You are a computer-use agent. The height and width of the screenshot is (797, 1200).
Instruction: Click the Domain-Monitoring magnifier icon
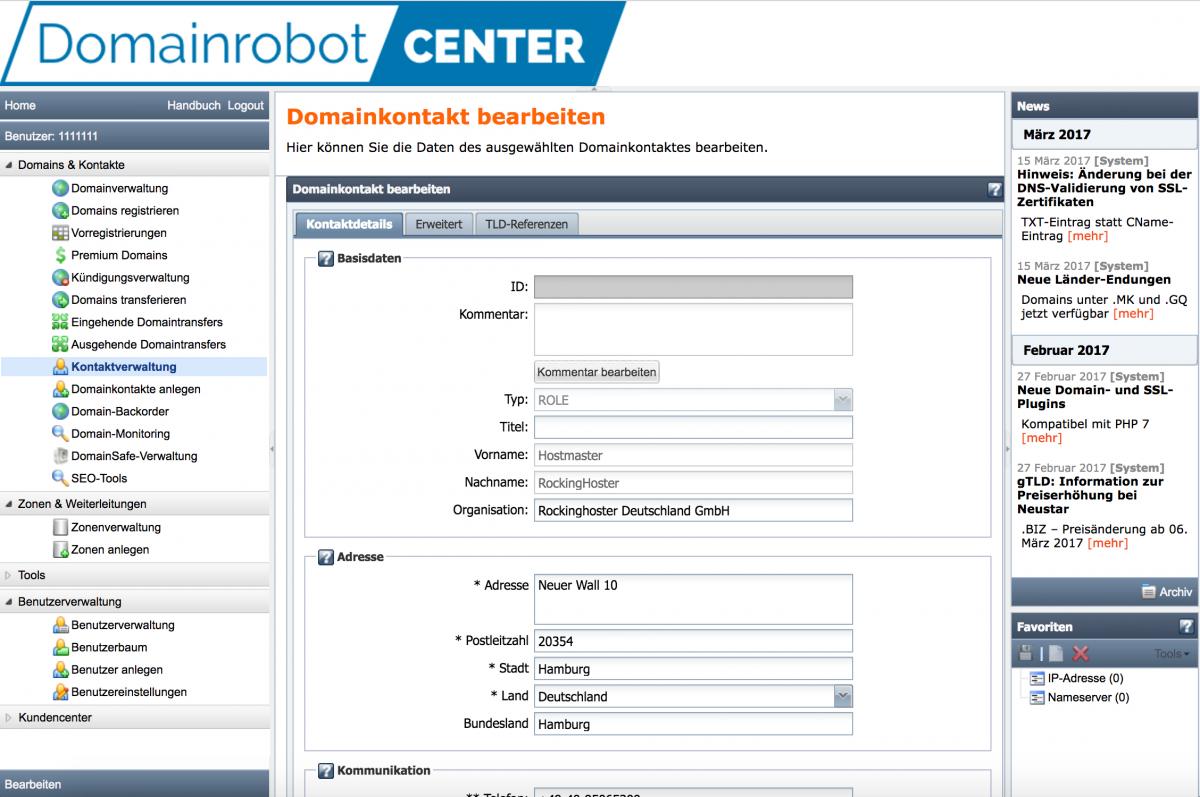click(60, 434)
